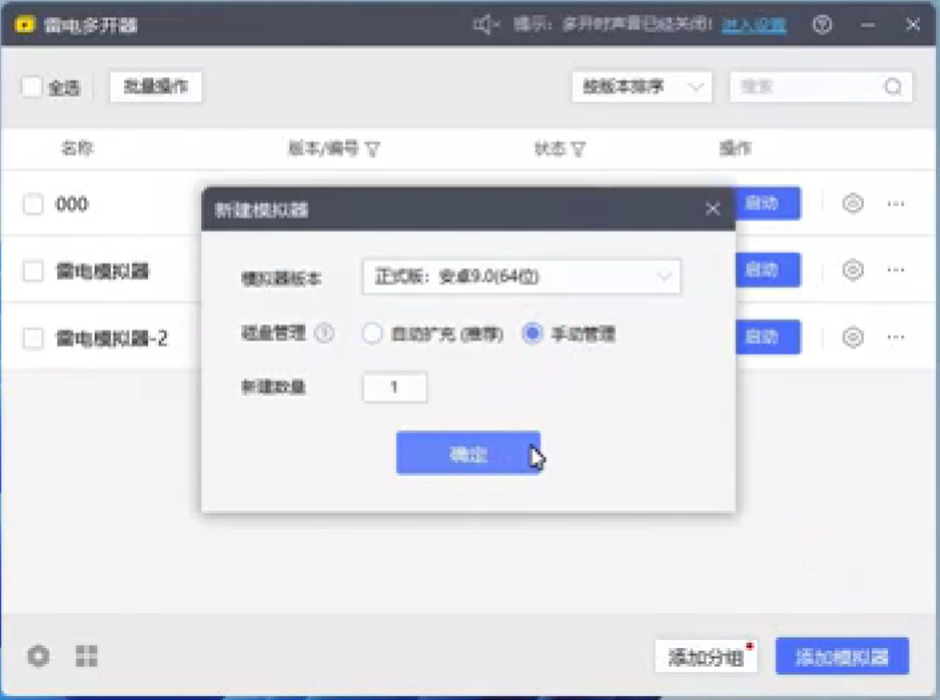Screen dimensions: 940x700
Task: Confirm with the 确定 button in dialog
Action: click(468, 453)
